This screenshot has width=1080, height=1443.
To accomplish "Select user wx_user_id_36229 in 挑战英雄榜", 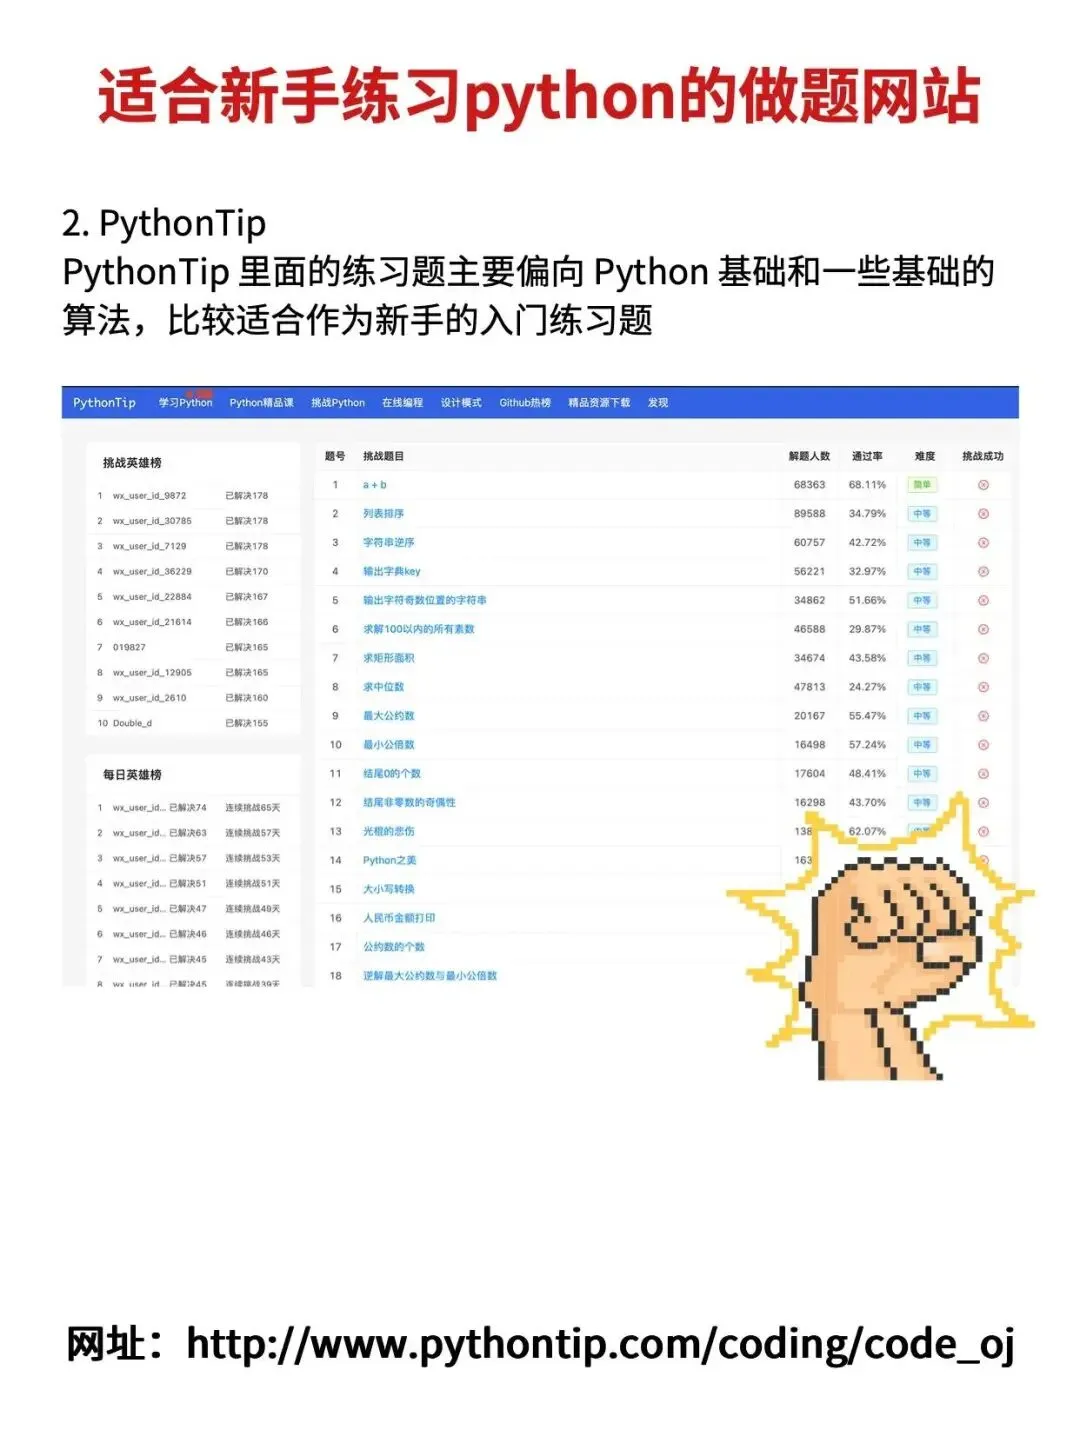I will 152,572.
